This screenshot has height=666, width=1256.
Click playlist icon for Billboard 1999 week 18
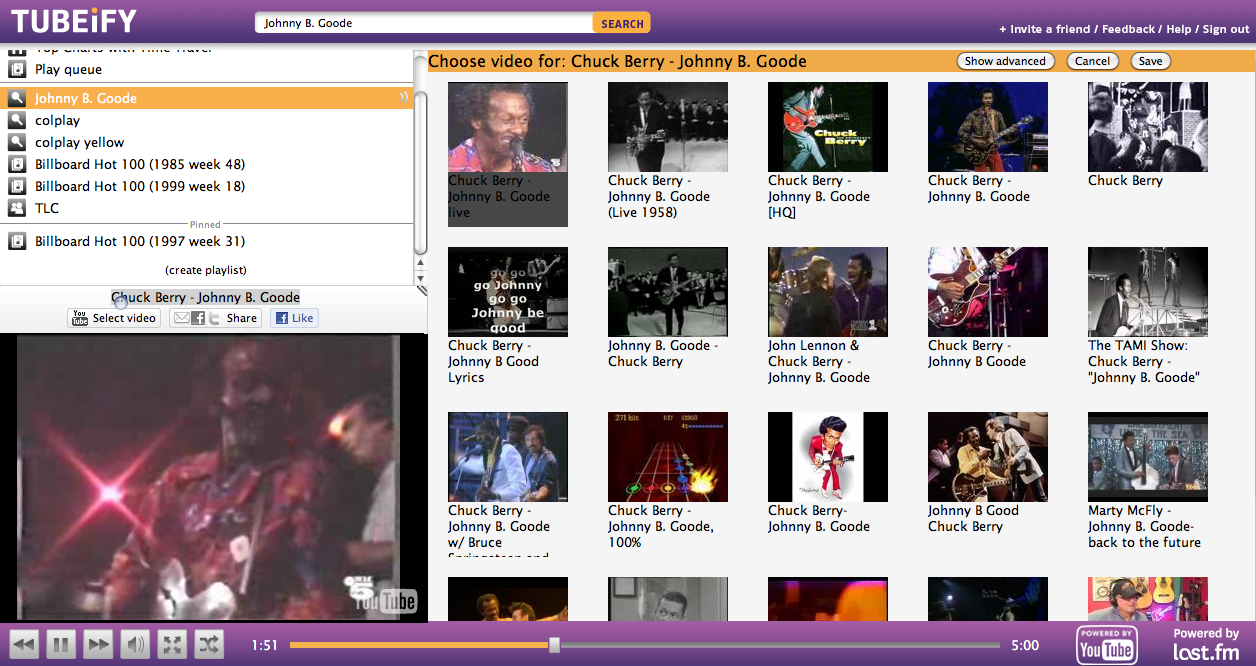[17, 186]
